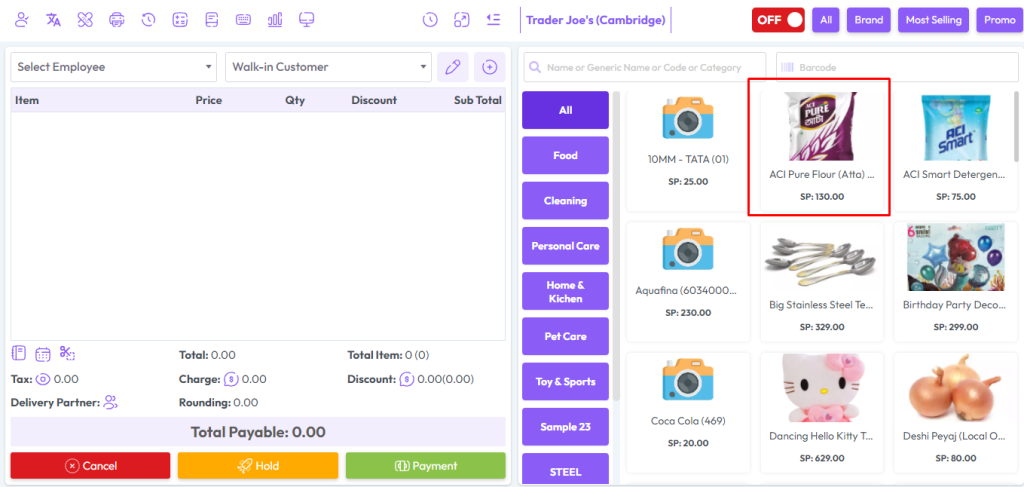
Task: Click the Most Selling filter button
Action: point(934,20)
